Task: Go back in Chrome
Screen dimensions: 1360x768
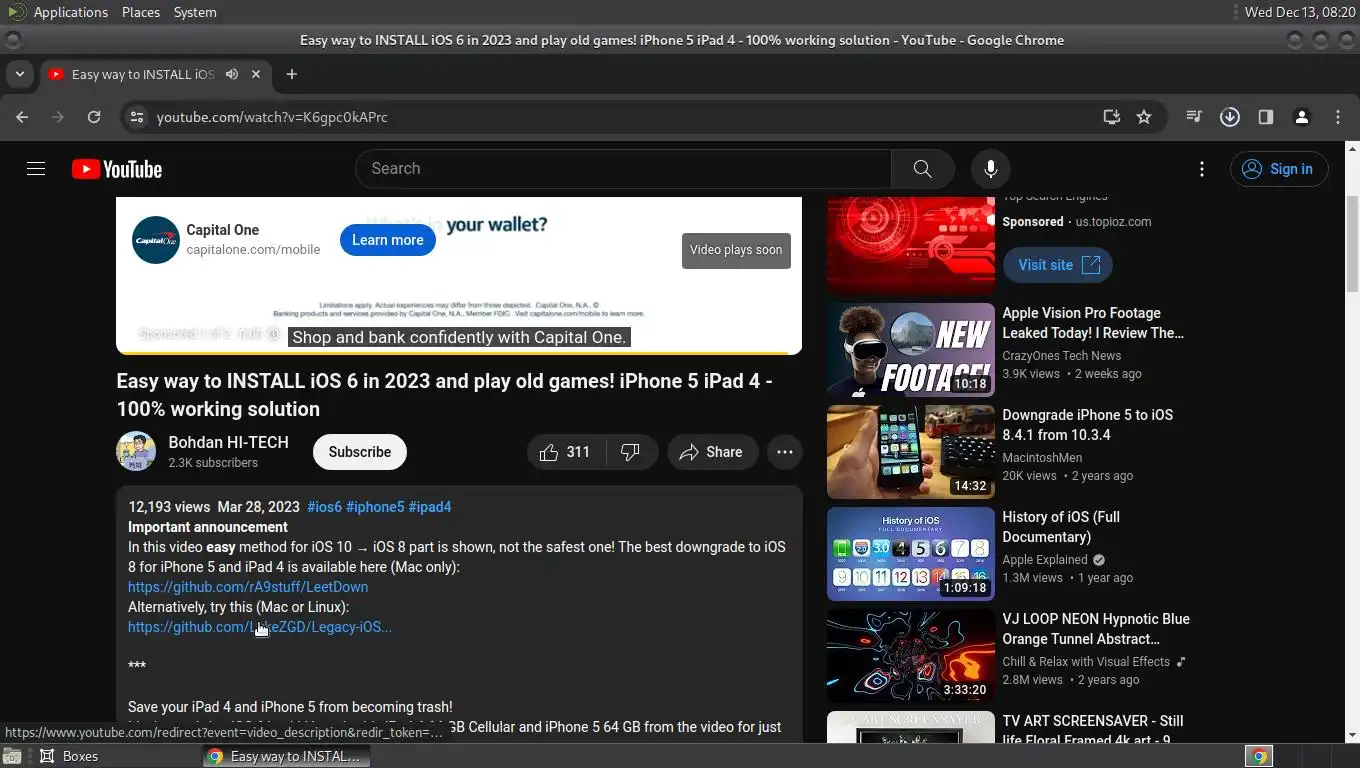Action: point(22,117)
